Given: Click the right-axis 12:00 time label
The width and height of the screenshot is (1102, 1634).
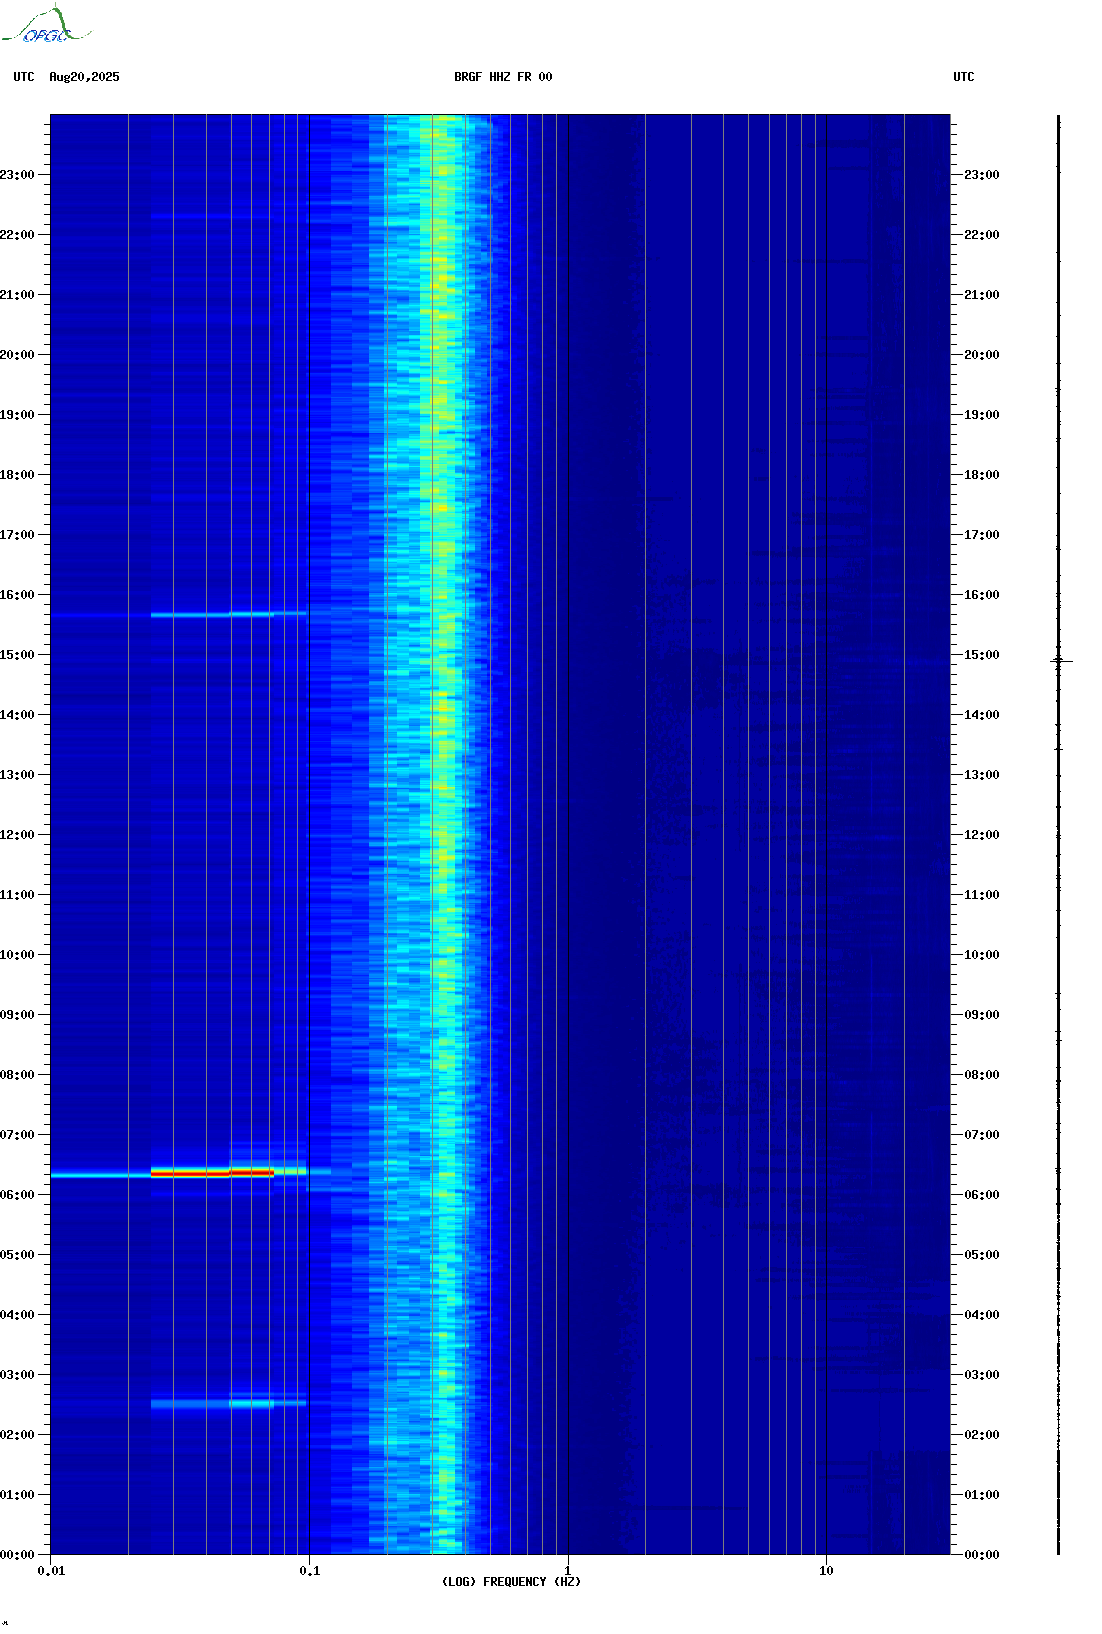Looking at the screenshot, I should click(x=982, y=835).
